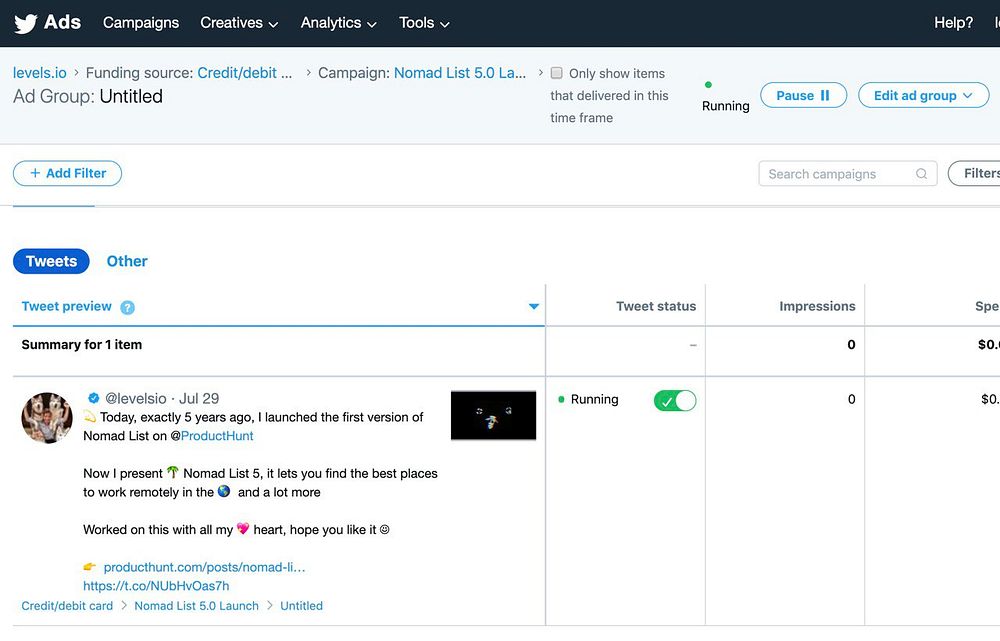Check 'Only show items that delivered' checkbox
1000x641 pixels.
tap(557, 73)
